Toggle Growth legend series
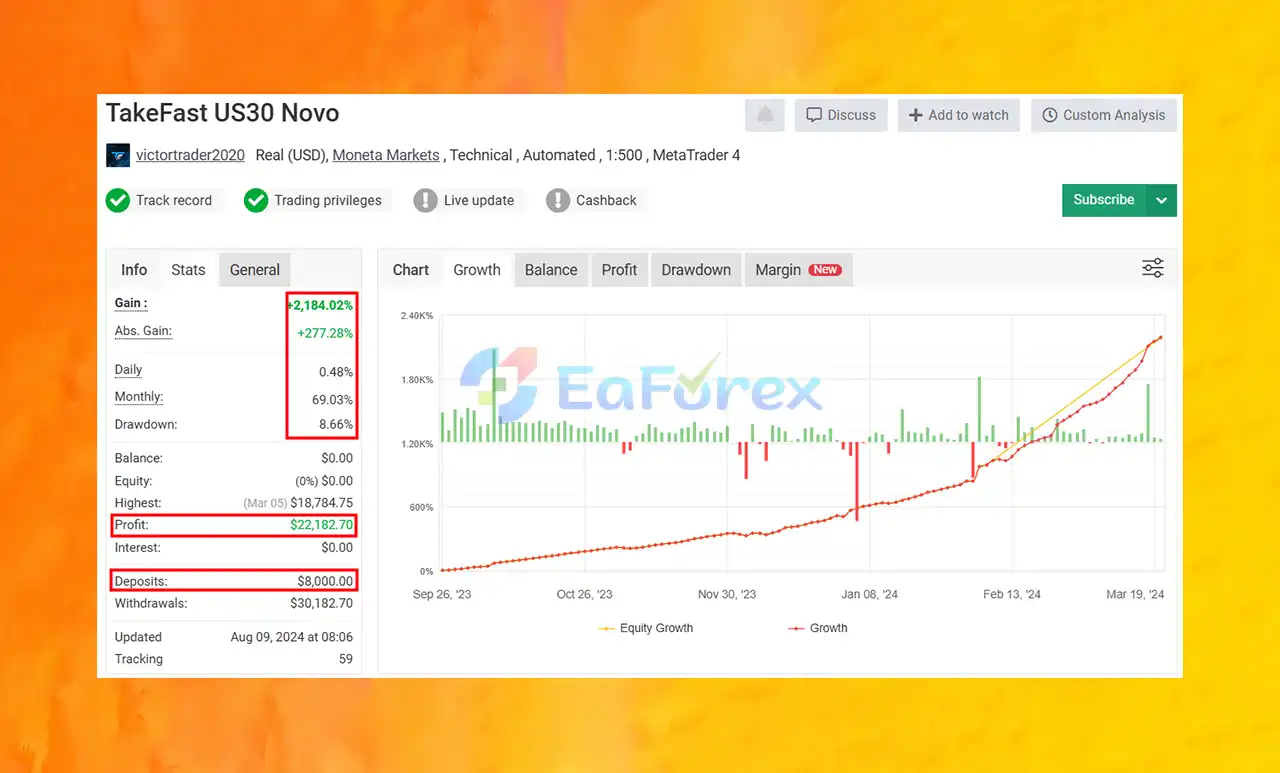This screenshot has height=773, width=1280. pos(817,628)
